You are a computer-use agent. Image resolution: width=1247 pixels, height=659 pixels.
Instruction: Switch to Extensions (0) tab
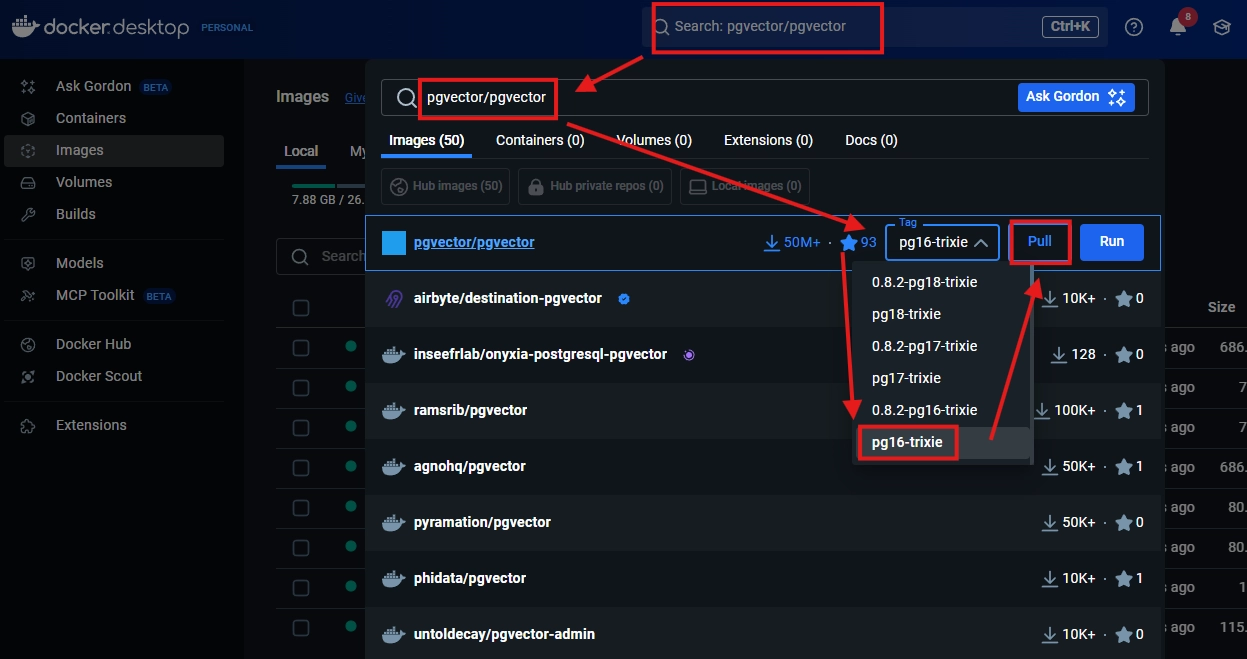click(768, 141)
